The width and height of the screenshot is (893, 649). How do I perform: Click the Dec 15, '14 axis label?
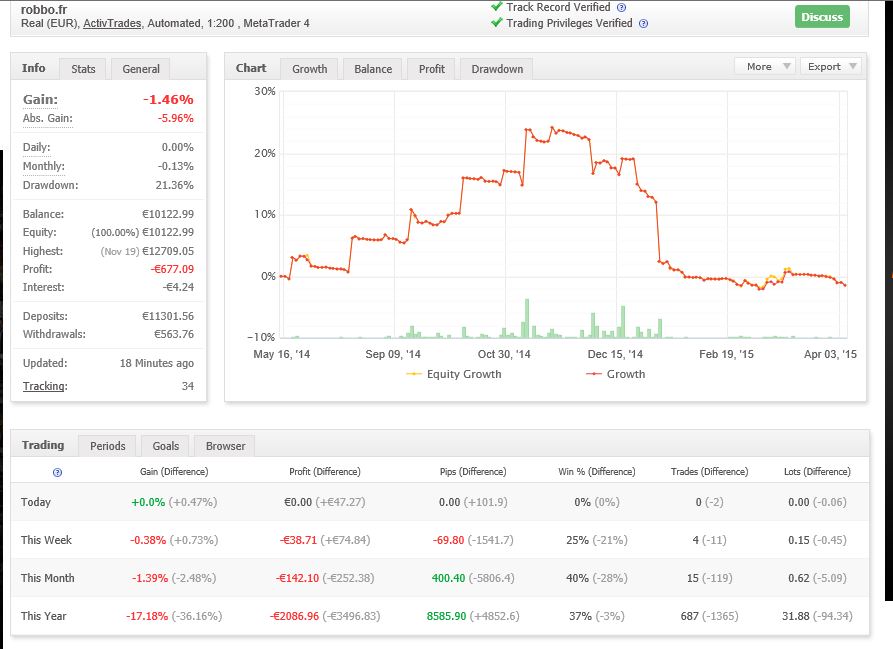pyautogui.click(x=615, y=354)
